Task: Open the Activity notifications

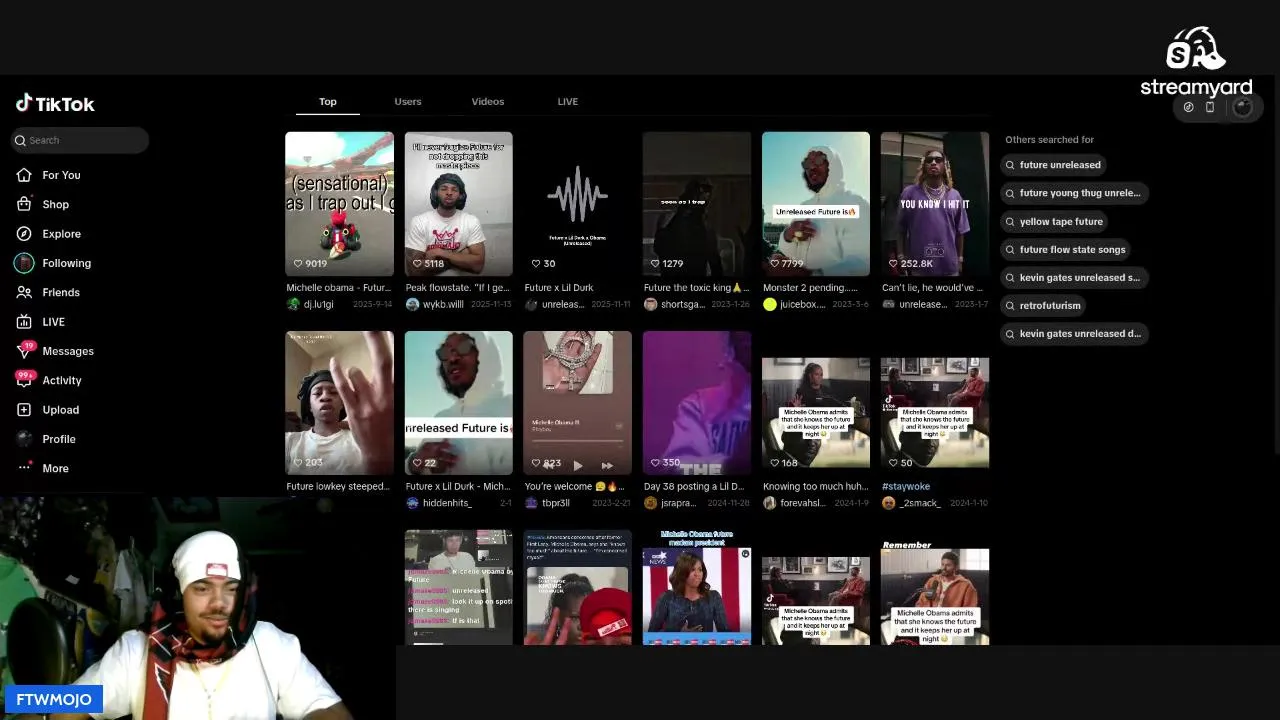Action: 49,380
